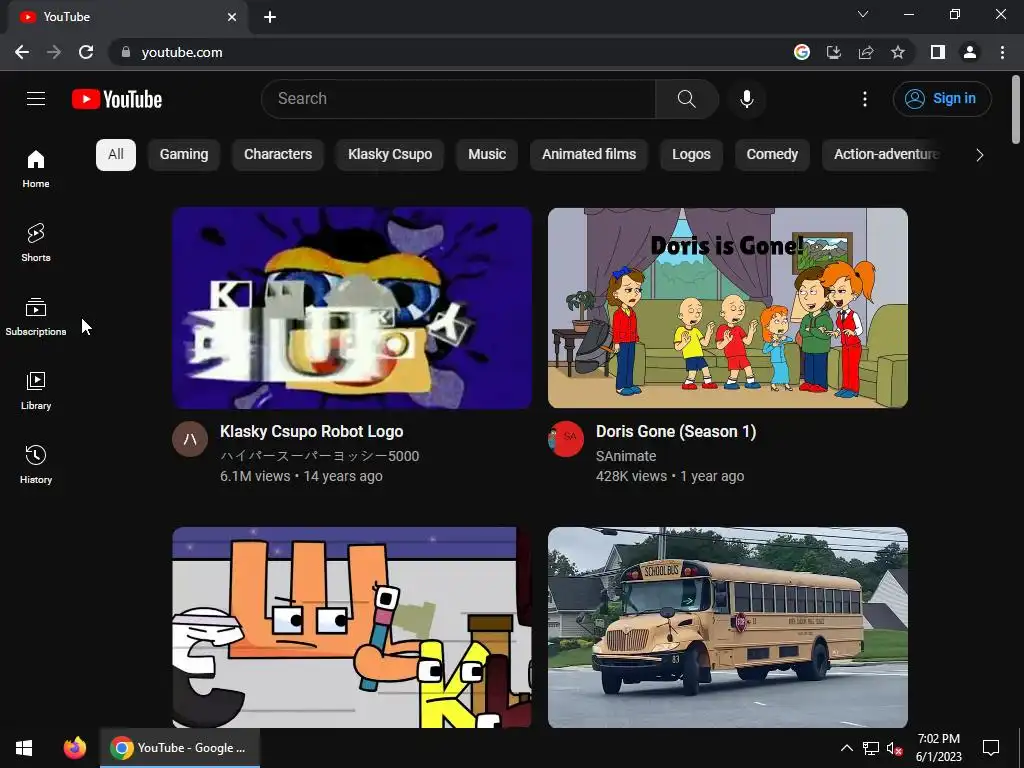The image size is (1024, 768).
Task: Open SAnimate channel name link
Action: [x=626, y=456]
